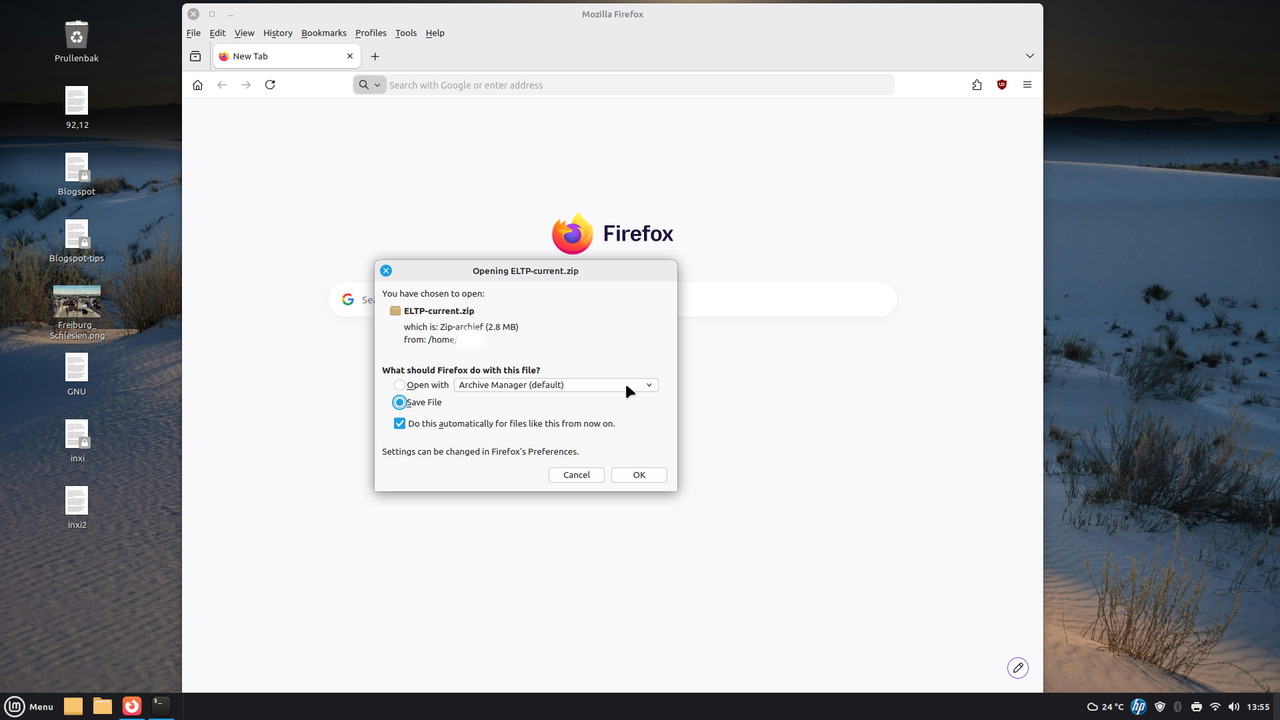
Task: Select the Open with radio button
Action: tap(400, 385)
